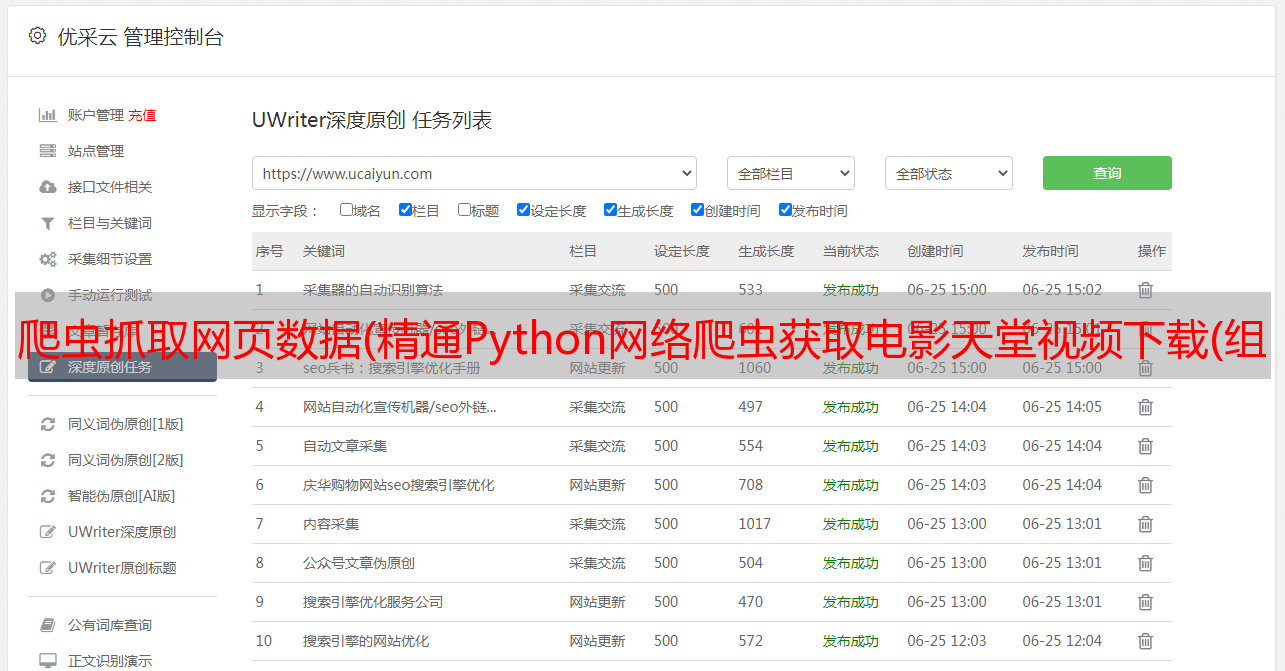Expand the 全部栏目 dropdown
Image resolution: width=1285 pixels, height=671 pixels.
point(790,173)
